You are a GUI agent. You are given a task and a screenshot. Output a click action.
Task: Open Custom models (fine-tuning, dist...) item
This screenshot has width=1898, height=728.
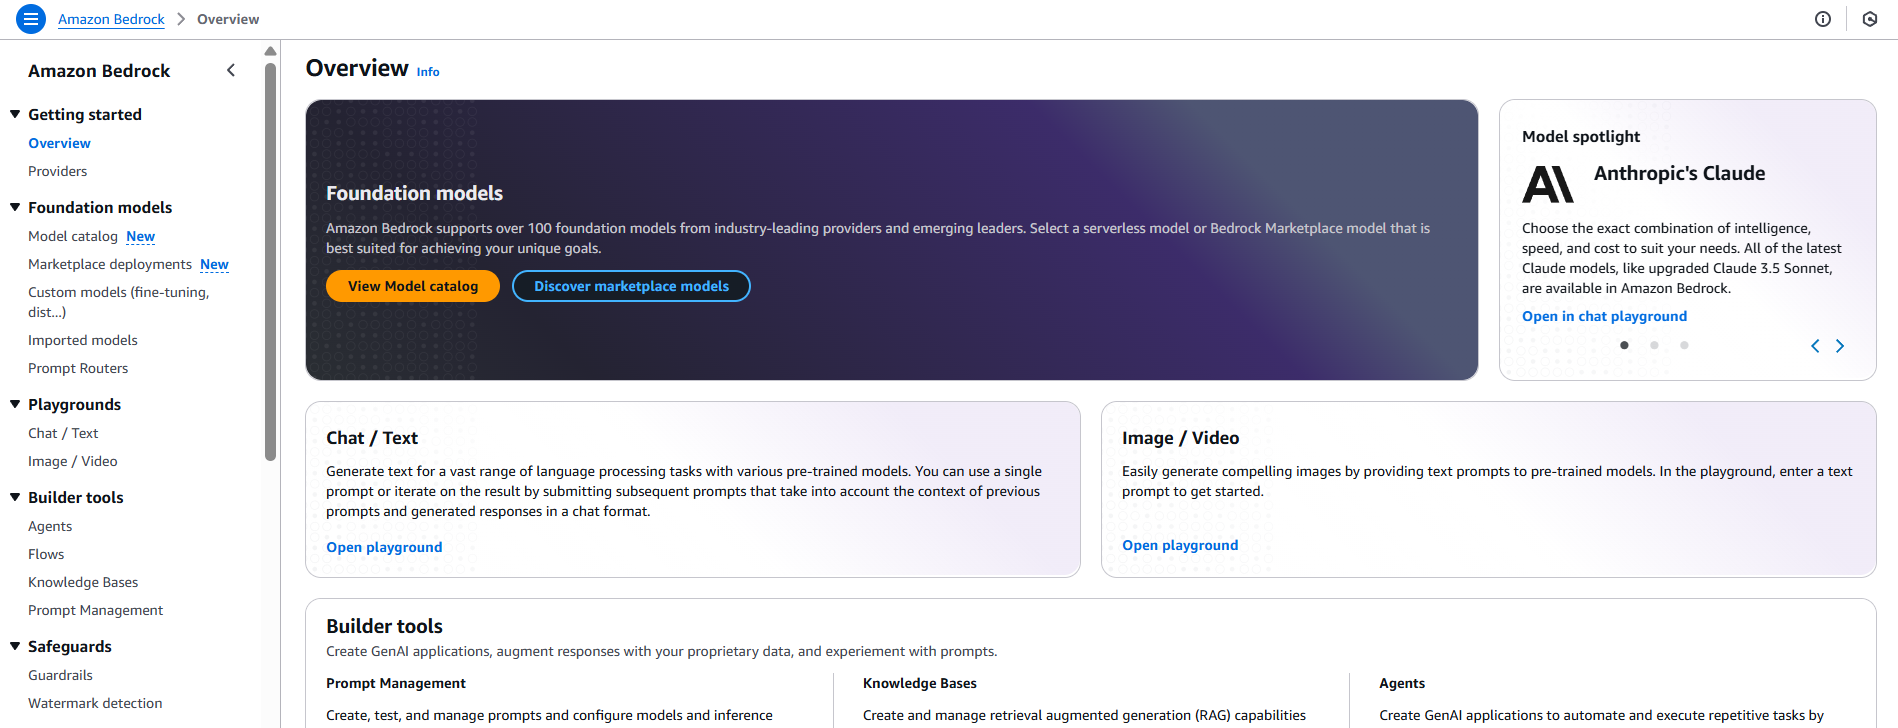[x=118, y=302]
